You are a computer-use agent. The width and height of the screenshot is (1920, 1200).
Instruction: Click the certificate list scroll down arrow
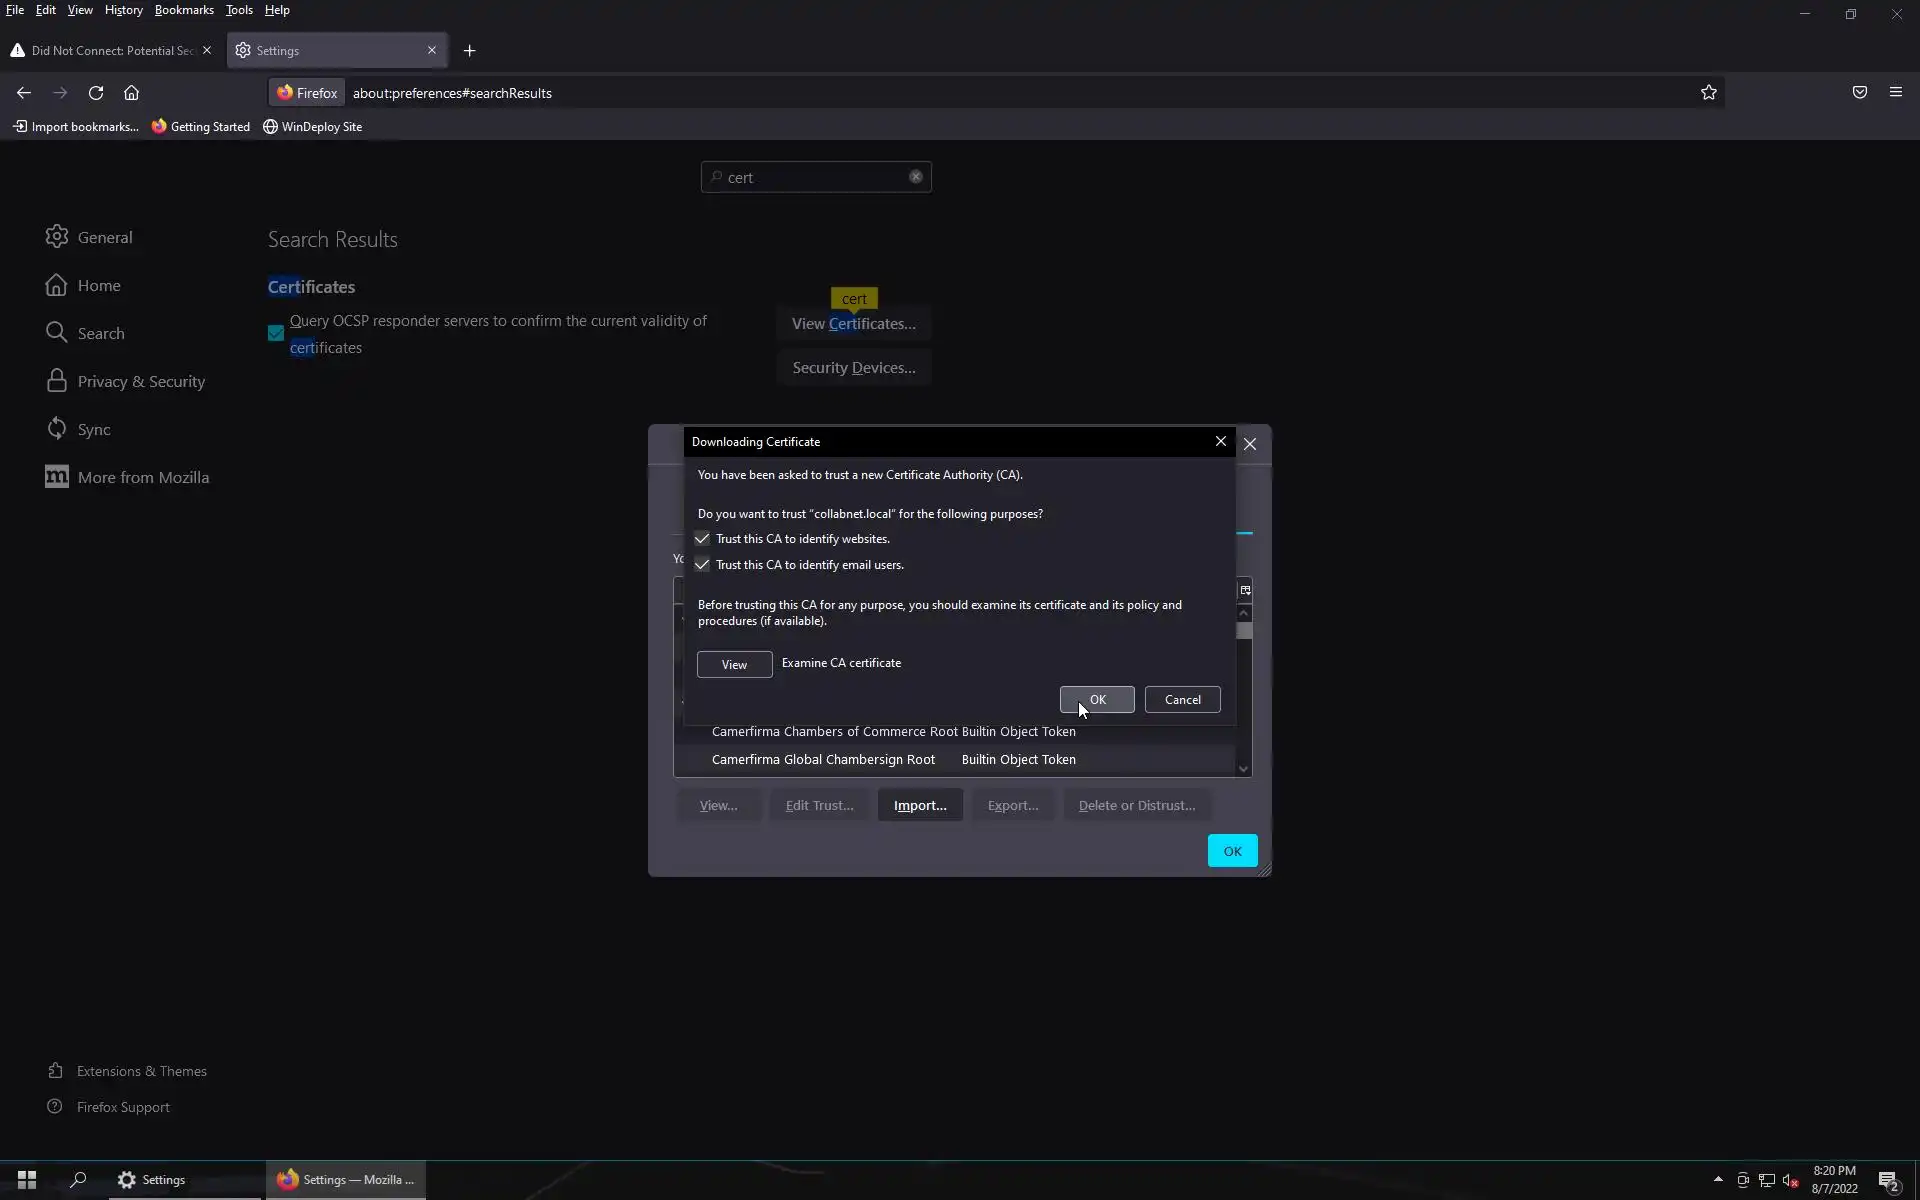[x=1243, y=769]
